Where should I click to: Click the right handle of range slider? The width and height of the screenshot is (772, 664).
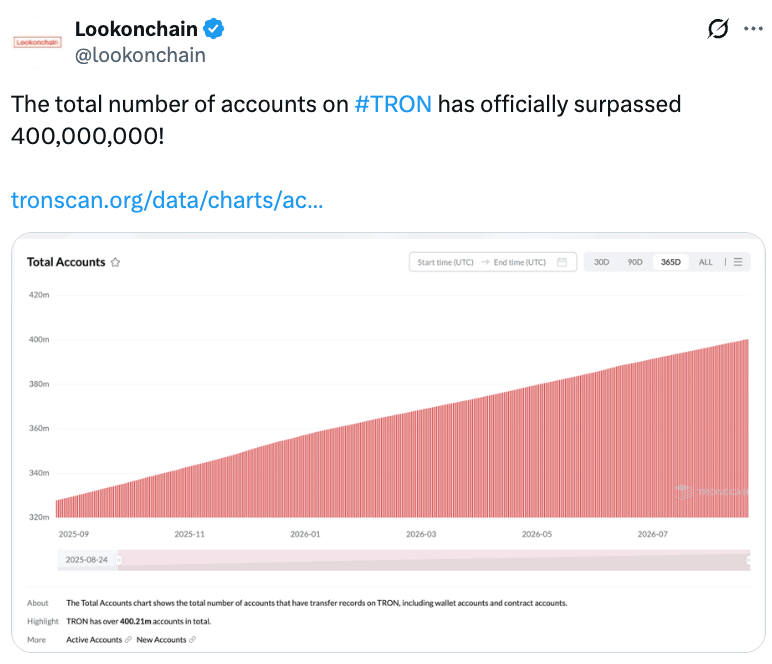[x=748, y=560]
